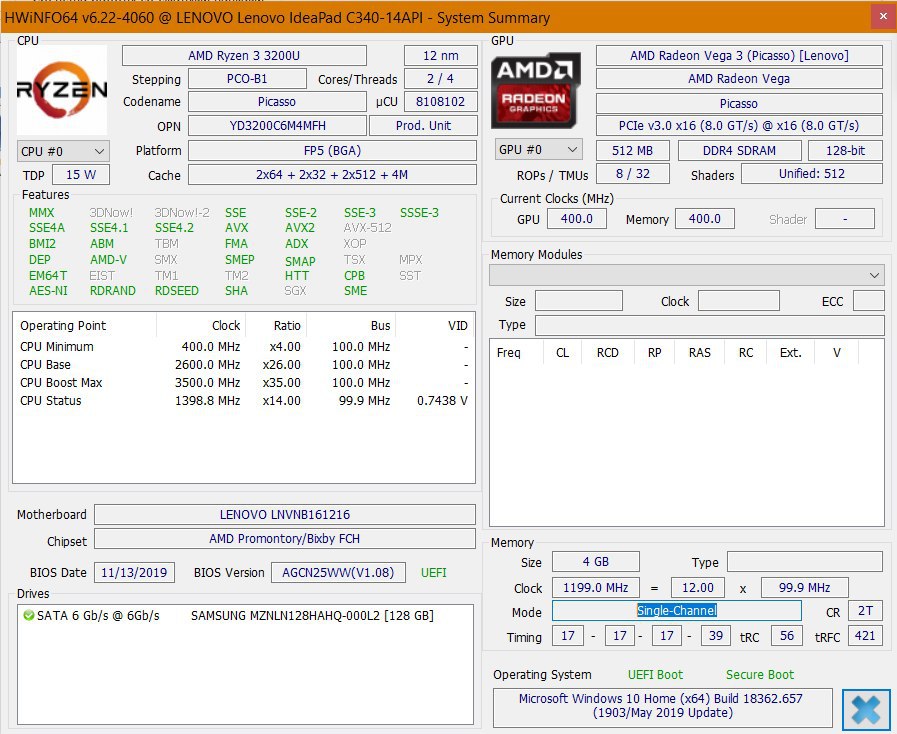Image resolution: width=897 pixels, height=734 pixels.
Task: Click the empty memory module Type field
Action: pos(710,325)
